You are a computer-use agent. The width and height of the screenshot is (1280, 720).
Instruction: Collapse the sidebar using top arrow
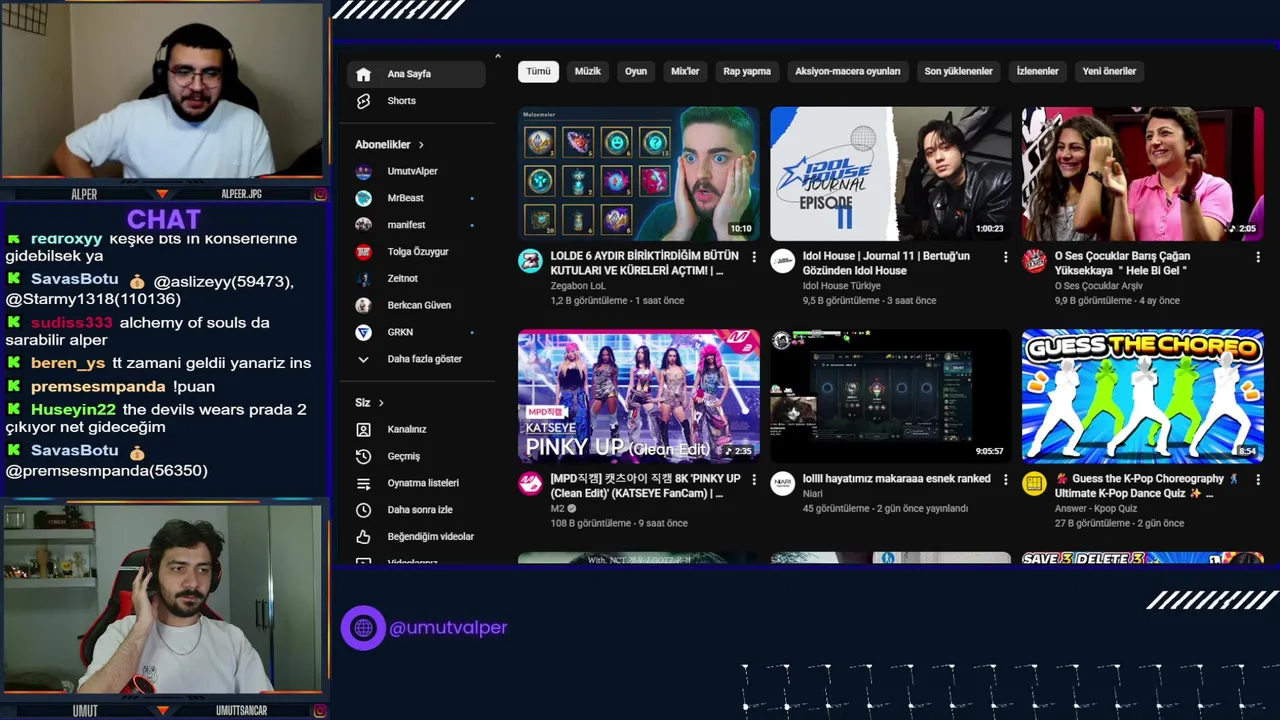[x=498, y=56]
